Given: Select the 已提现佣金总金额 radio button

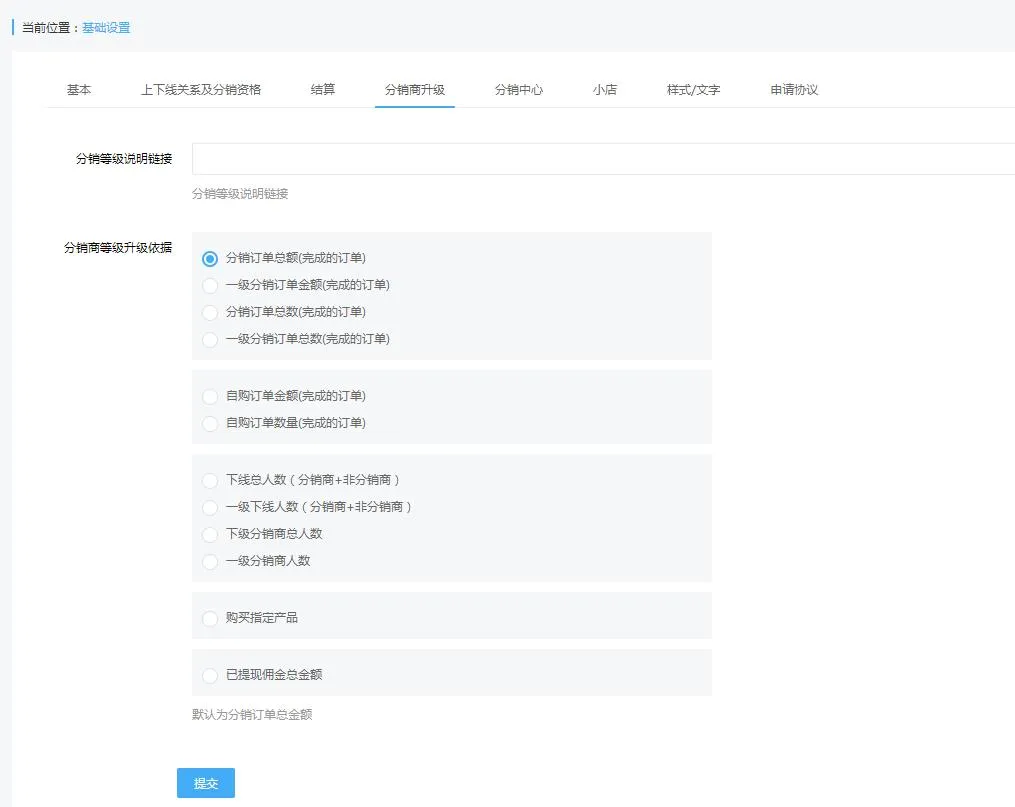Looking at the screenshot, I should click(210, 676).
